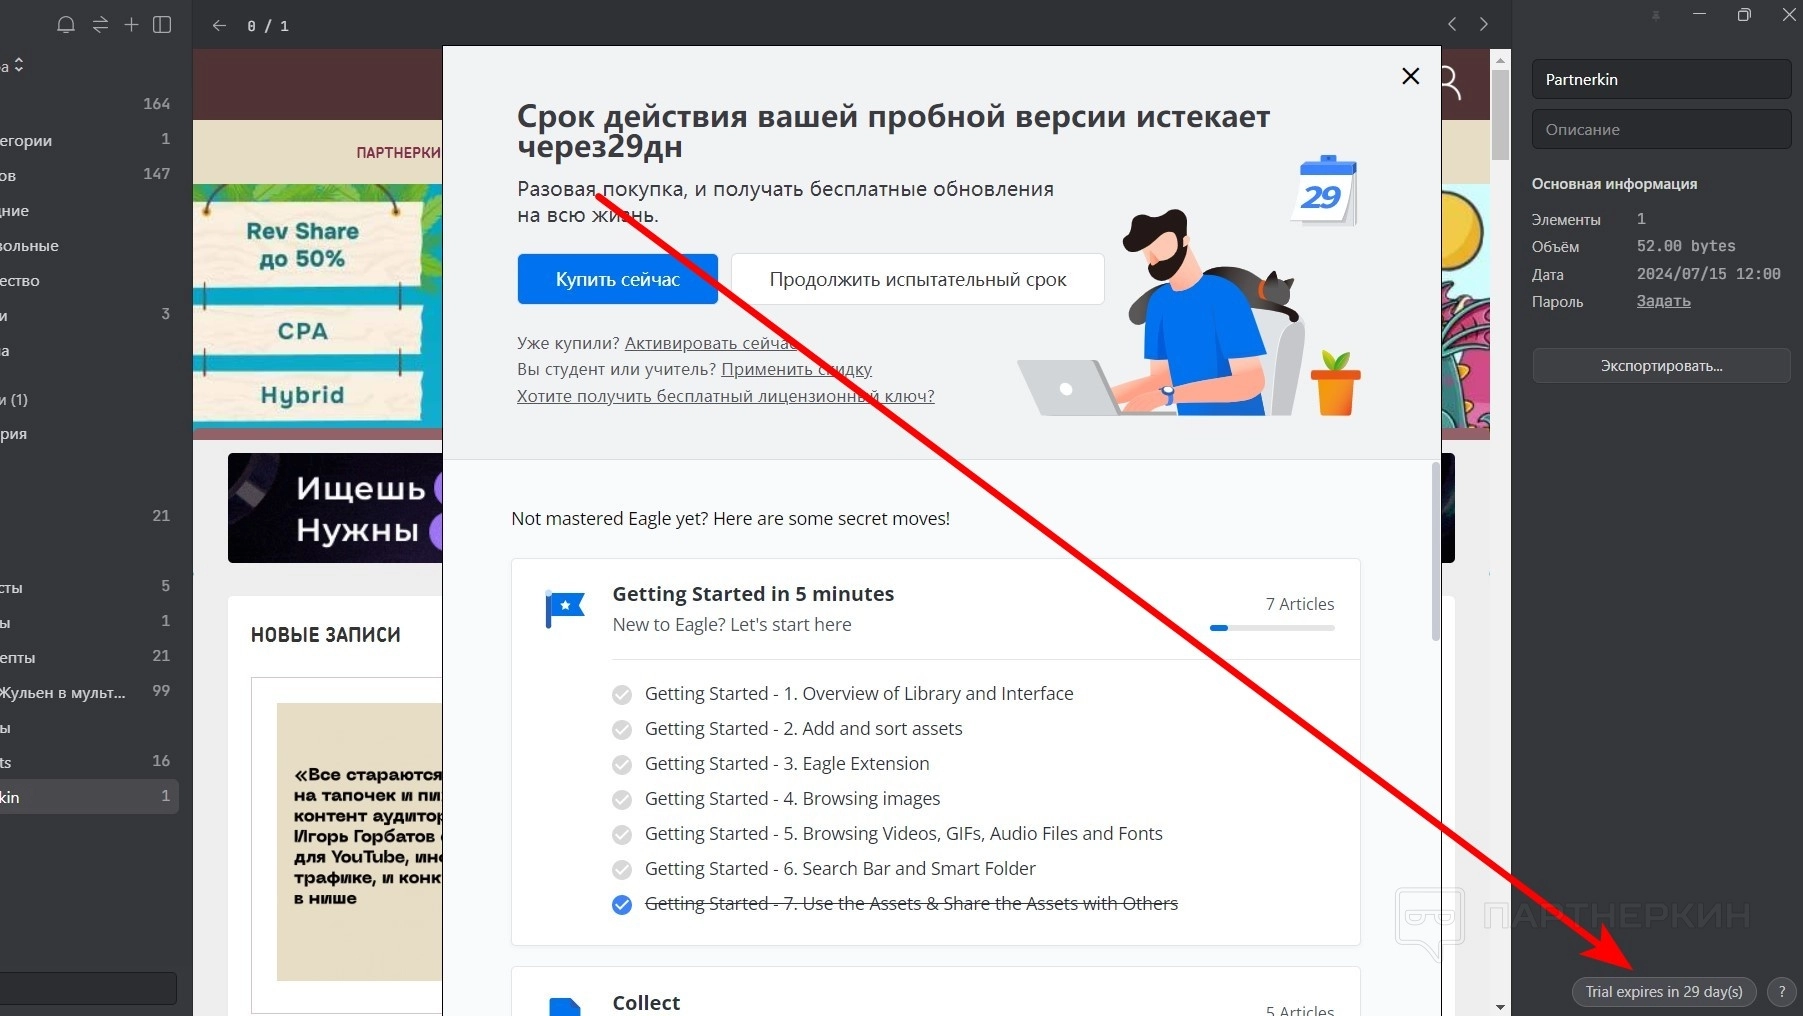Click Продолжить испытательный срок button

(918, 279)
